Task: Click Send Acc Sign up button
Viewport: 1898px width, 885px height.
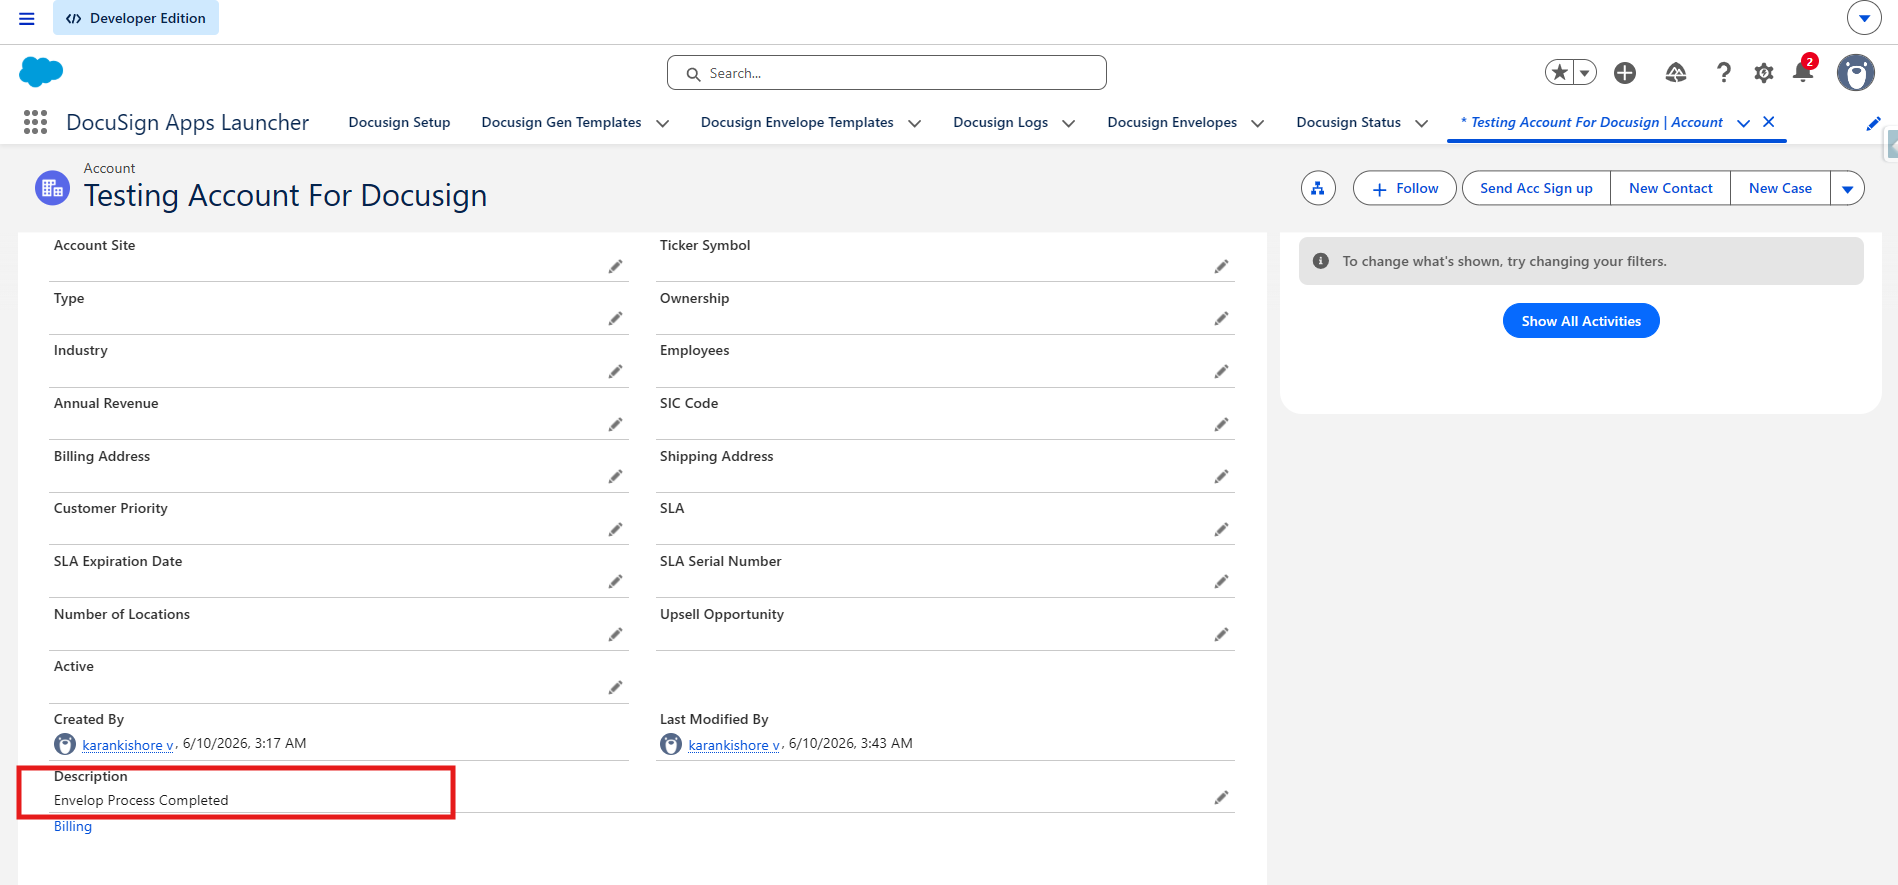Action: pyautogui.click(x=1536, y=188)
